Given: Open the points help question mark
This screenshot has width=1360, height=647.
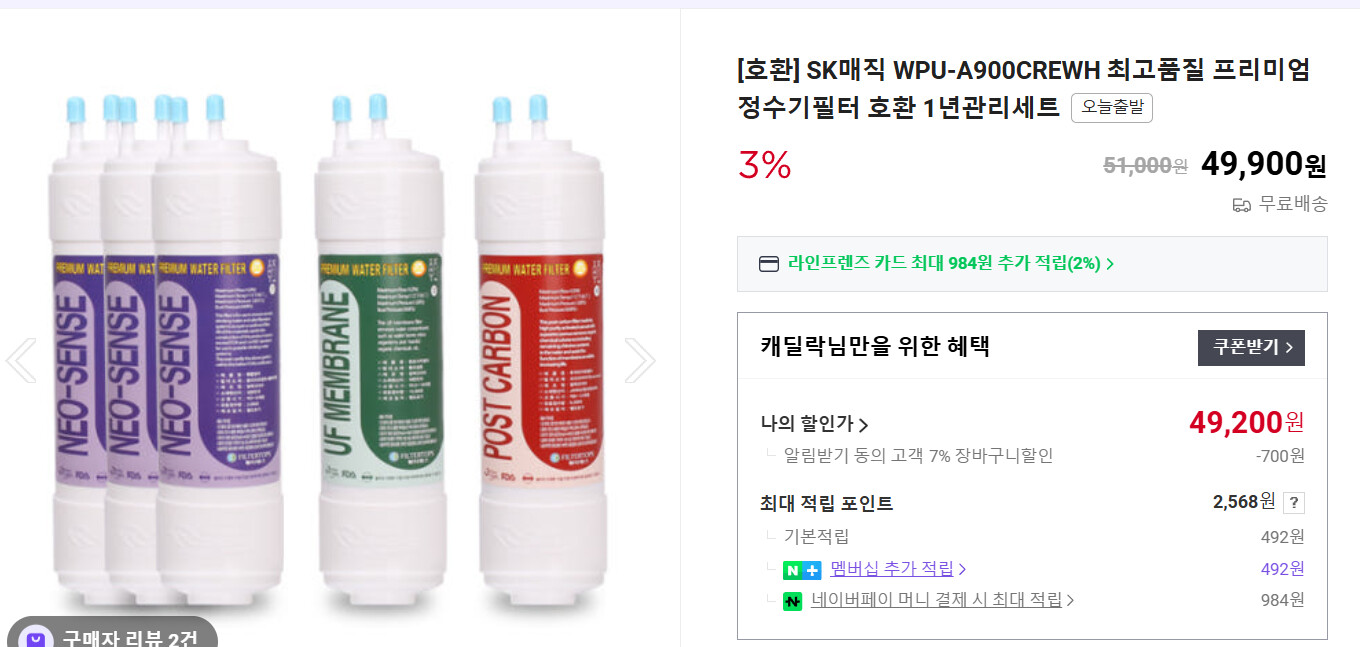Looking at the screenshot, I should [1293, 502].
